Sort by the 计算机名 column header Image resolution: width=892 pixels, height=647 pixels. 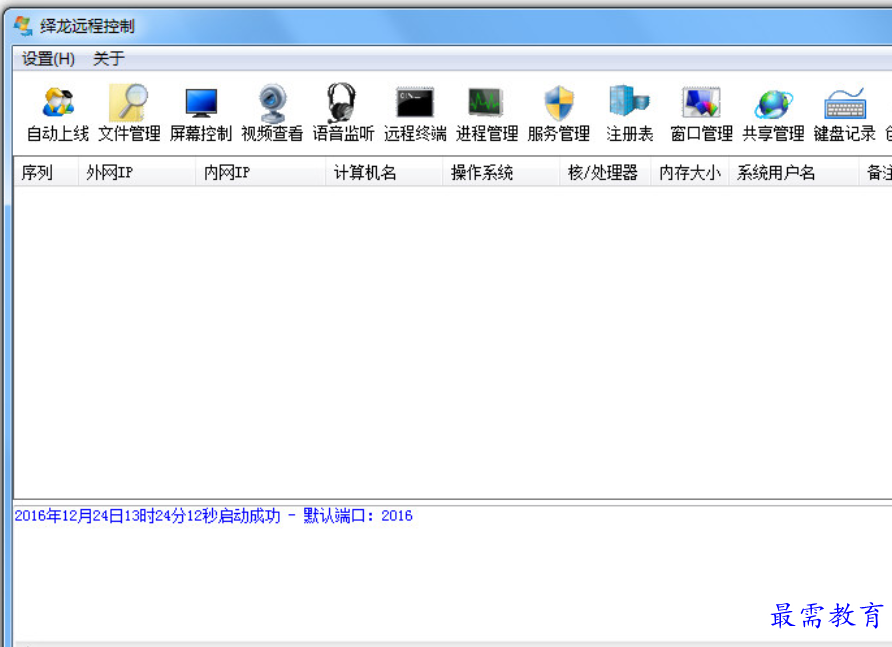pos(384,172)
